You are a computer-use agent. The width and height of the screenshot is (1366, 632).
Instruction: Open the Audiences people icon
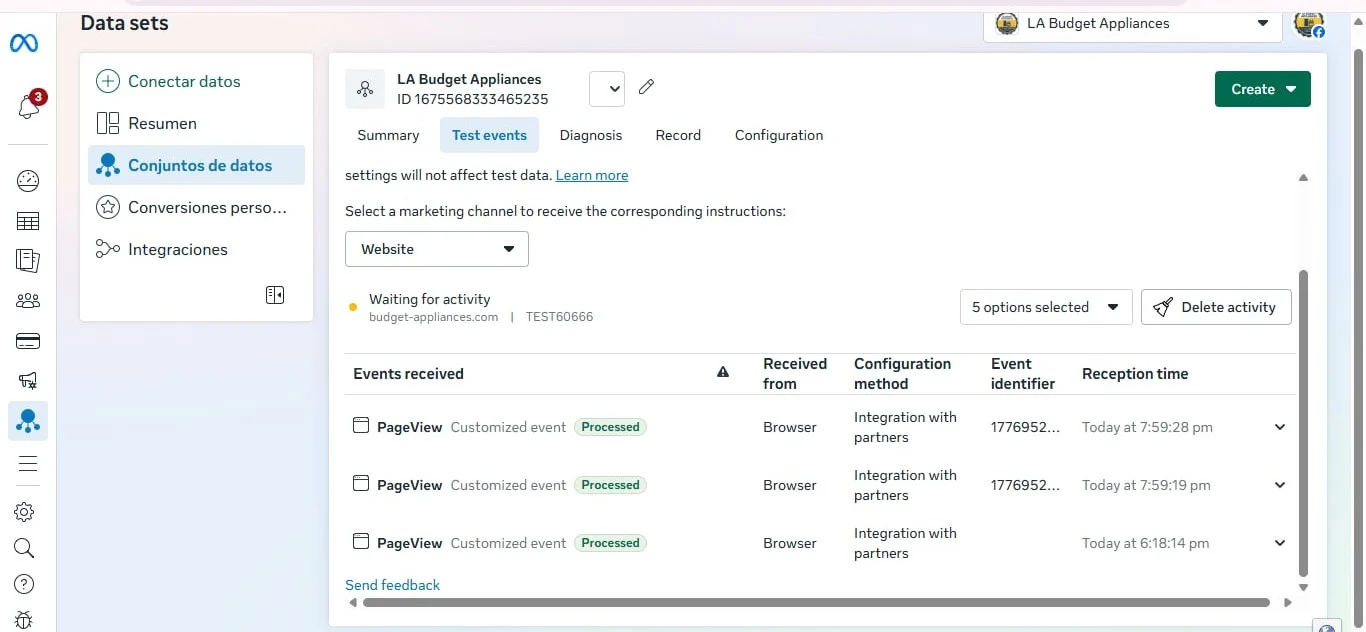point(28,300)
